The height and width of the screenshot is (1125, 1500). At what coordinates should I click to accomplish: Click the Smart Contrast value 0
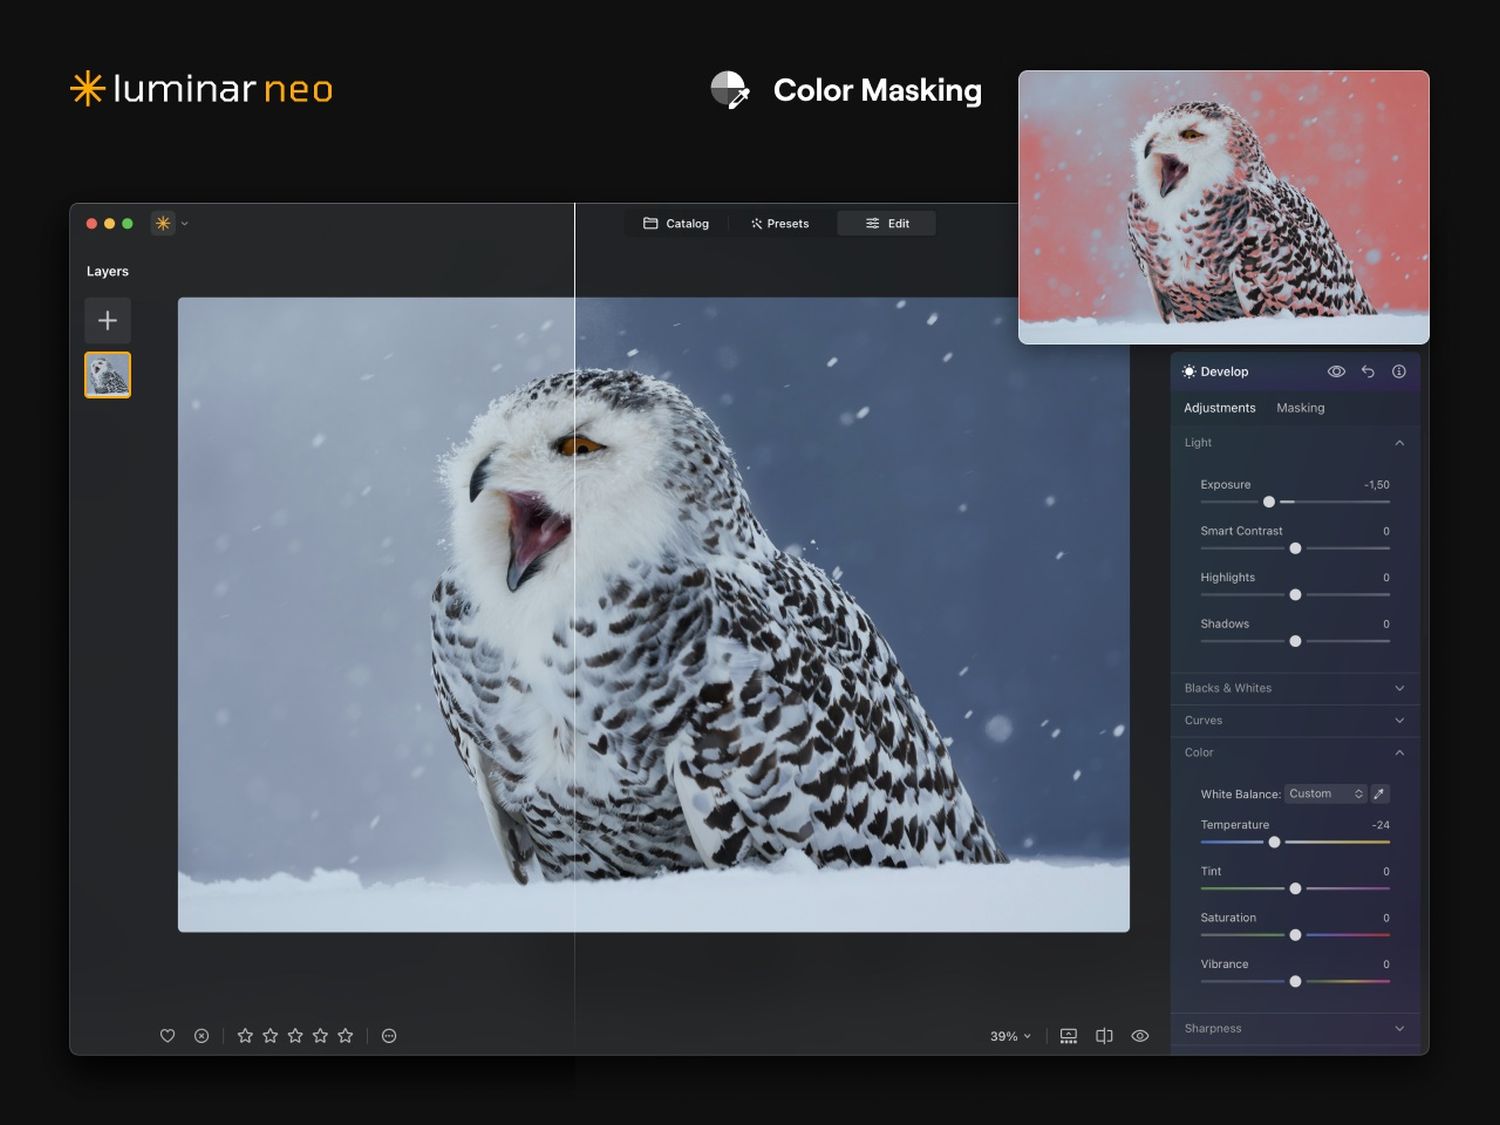[x=1386, y=531]
